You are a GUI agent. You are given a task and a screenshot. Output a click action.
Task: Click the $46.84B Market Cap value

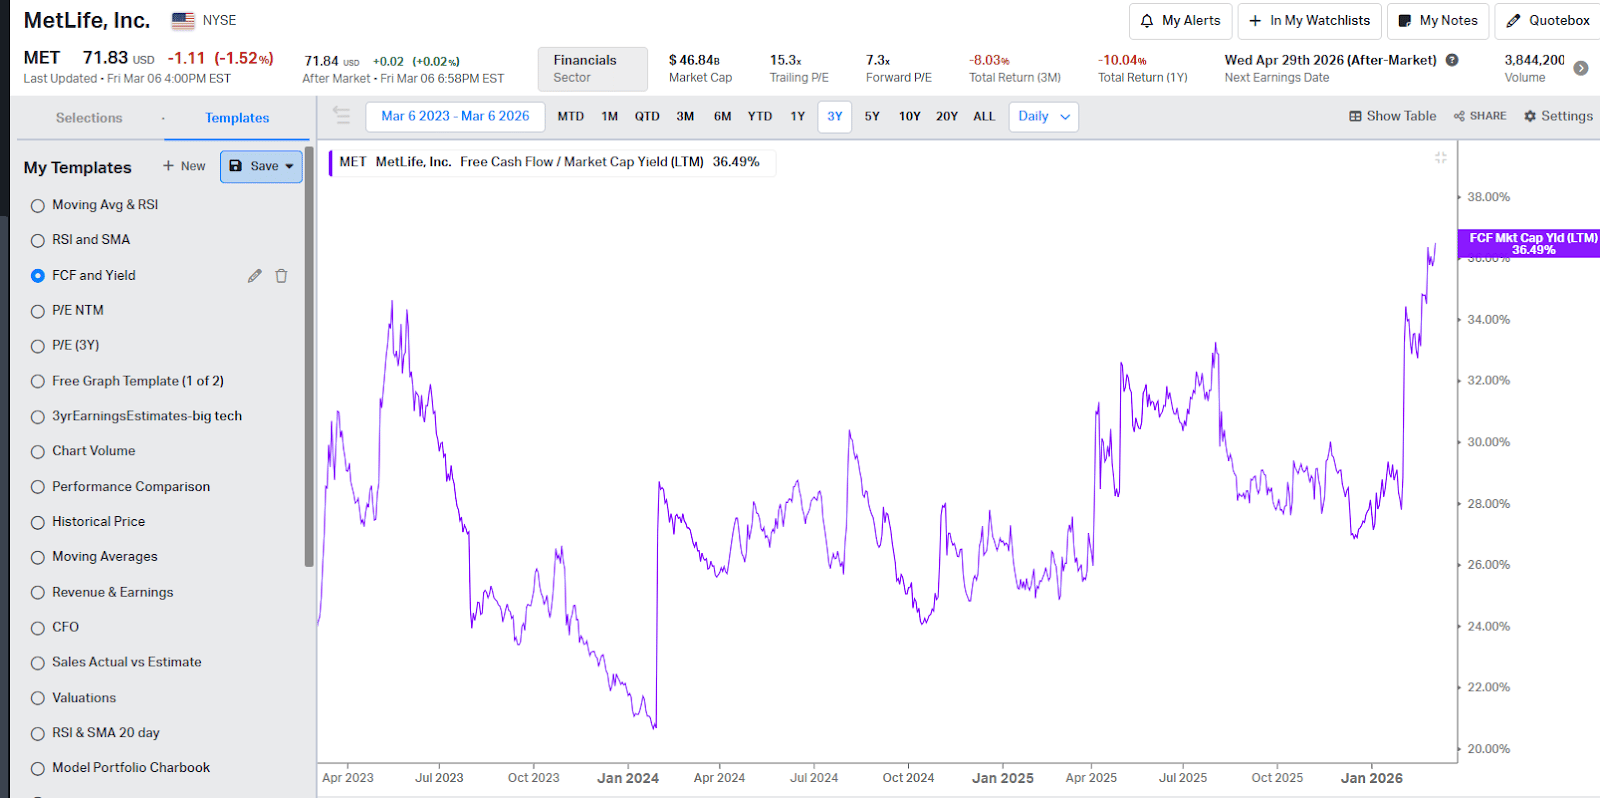coord(694,61)
